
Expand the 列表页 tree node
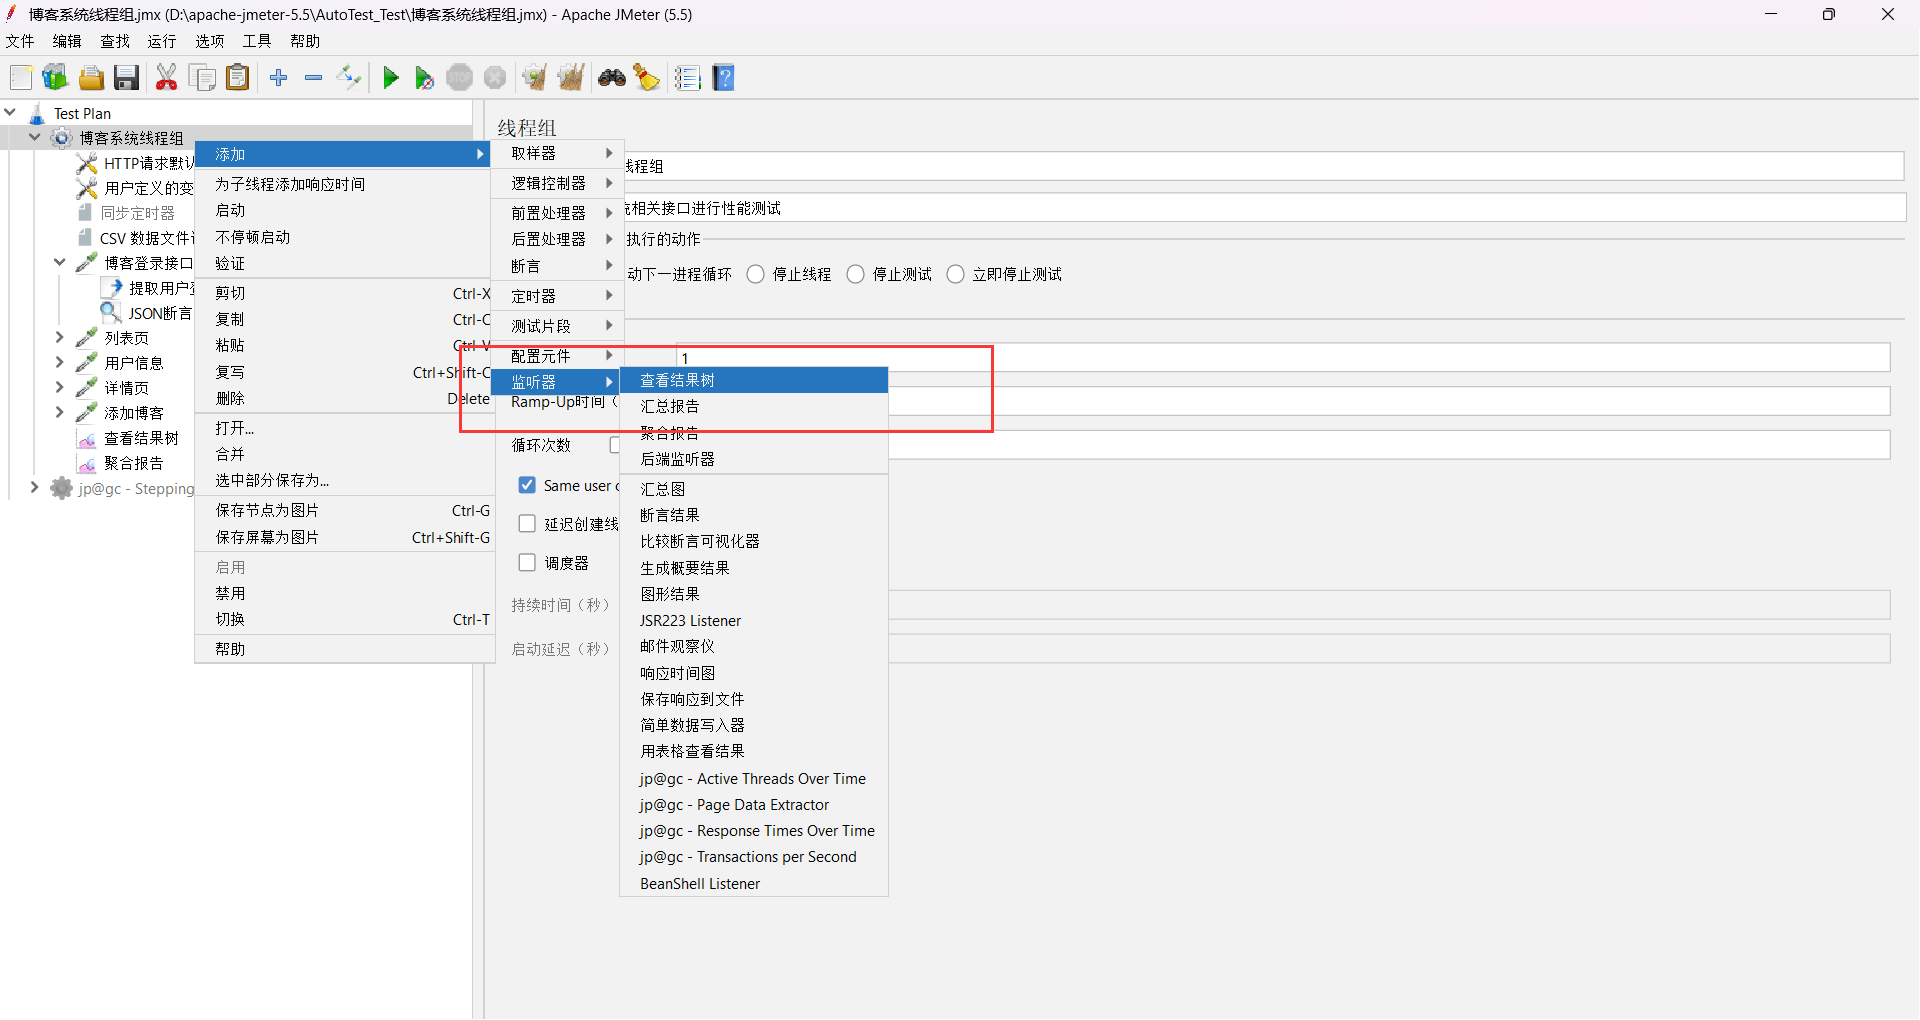point(60,338)
